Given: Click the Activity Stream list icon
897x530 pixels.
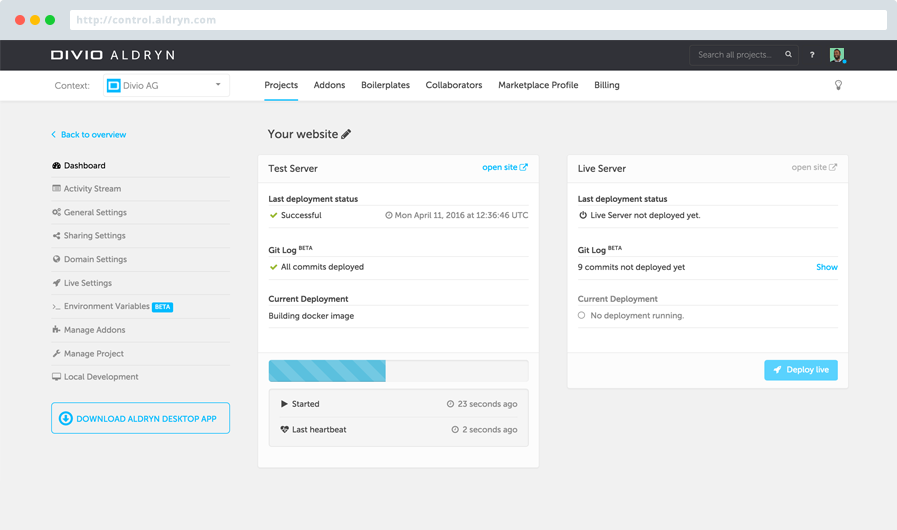Looking at the screenshot, I should click(x=56, y=188).
